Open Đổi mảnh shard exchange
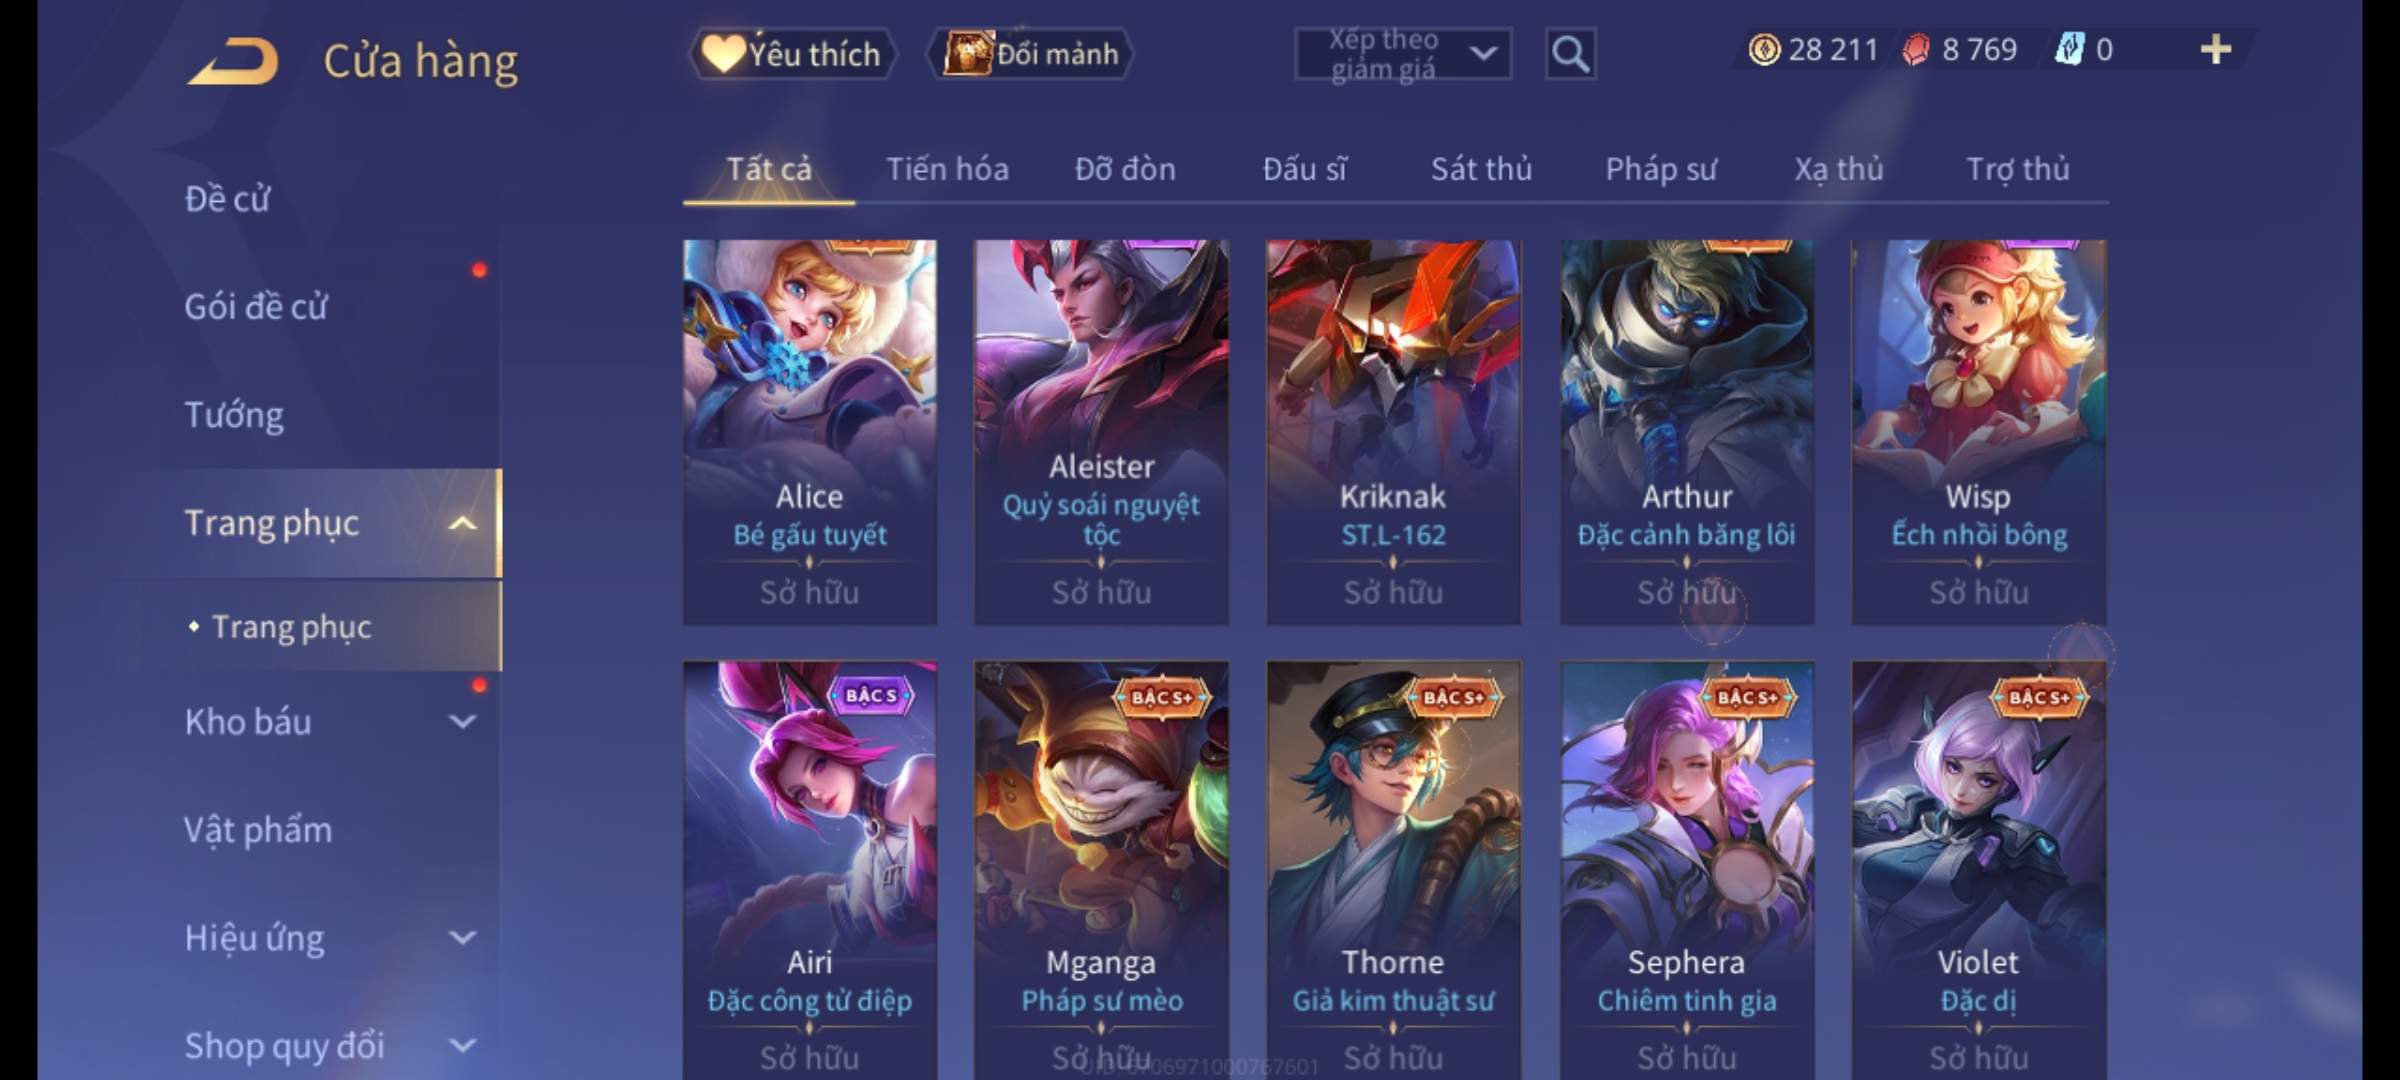 (x=1031, y=54)
